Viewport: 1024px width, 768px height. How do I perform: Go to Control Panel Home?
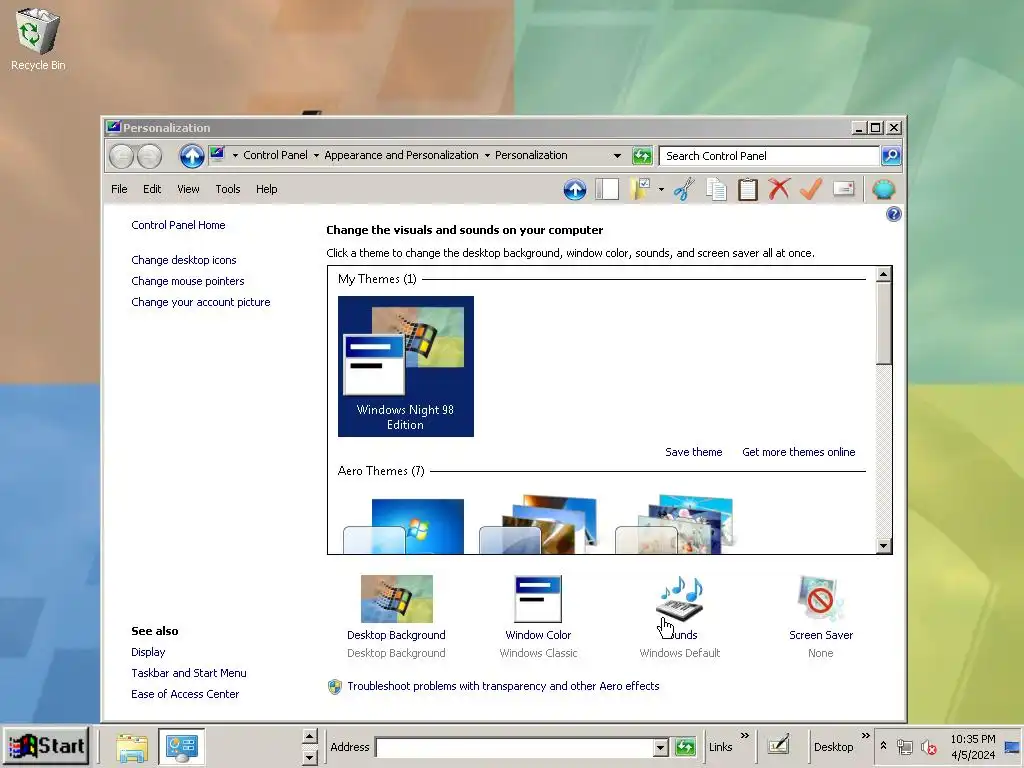[x=178, y=225]
